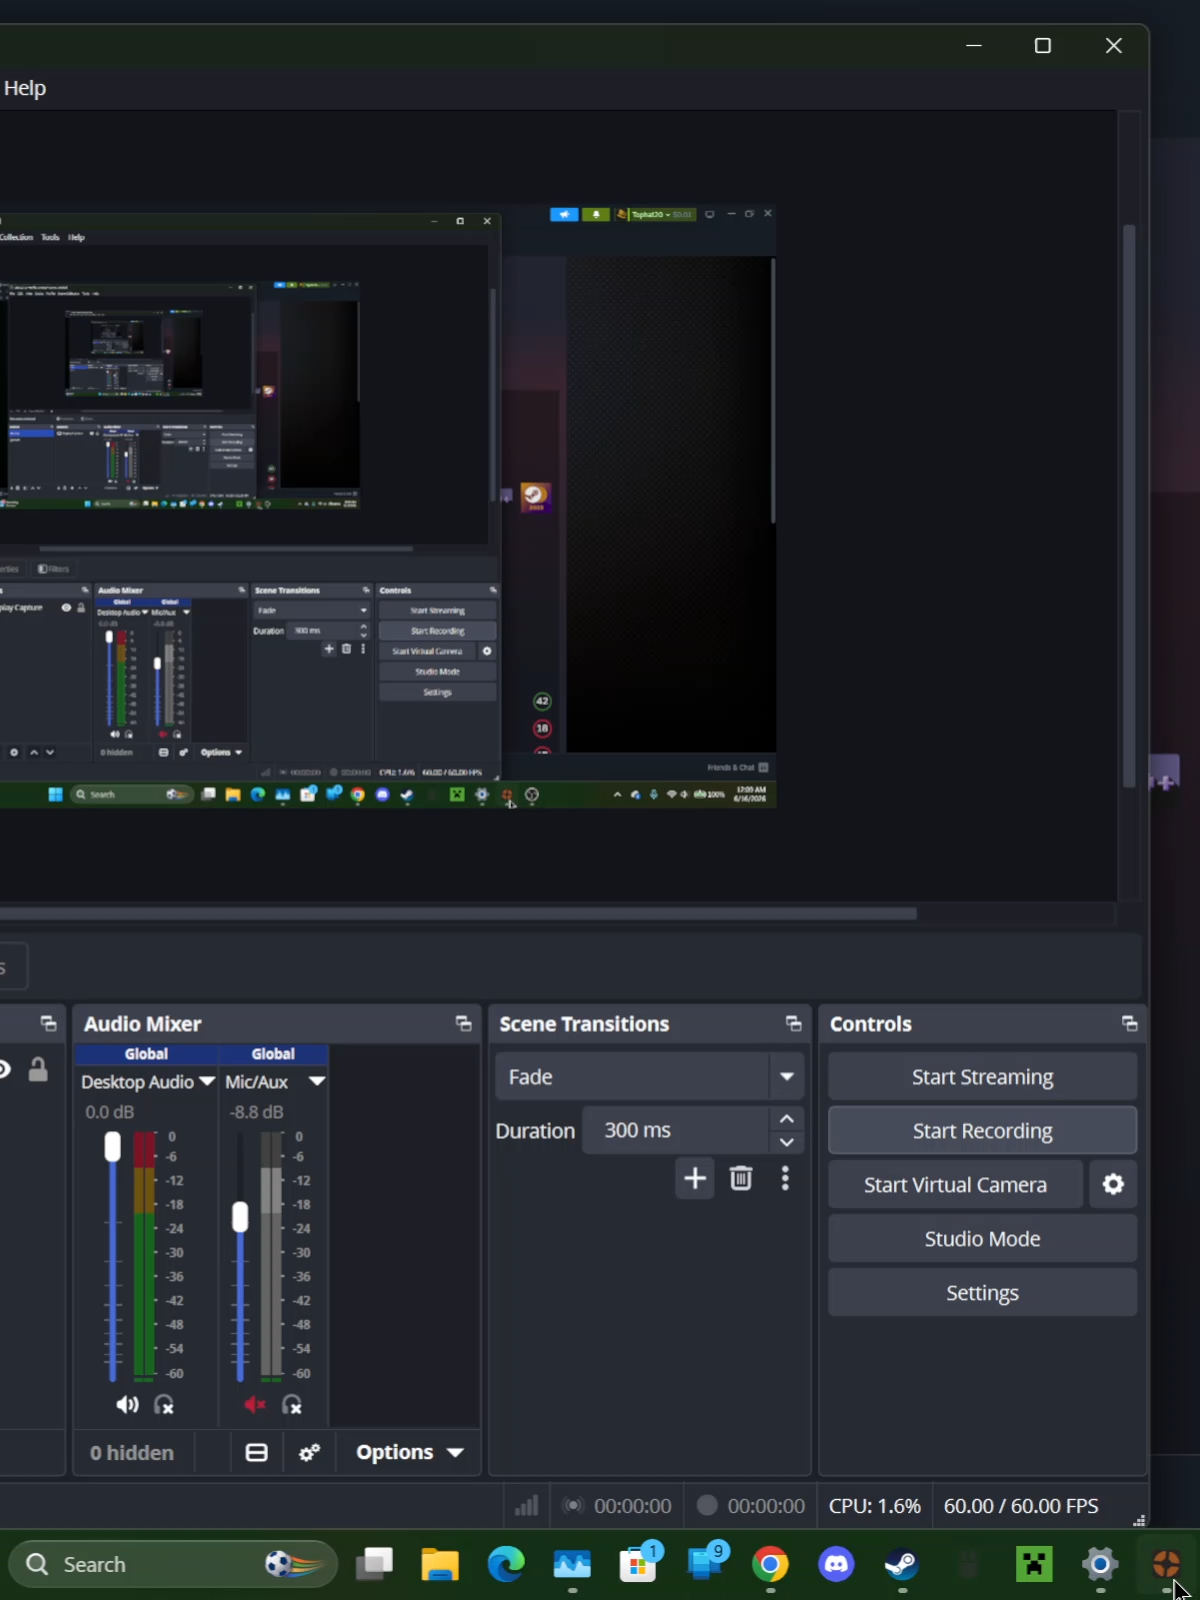Mute the Desktop Audio speaker
This screenshot has width=1200, height=1600.
click(127, 1405)
